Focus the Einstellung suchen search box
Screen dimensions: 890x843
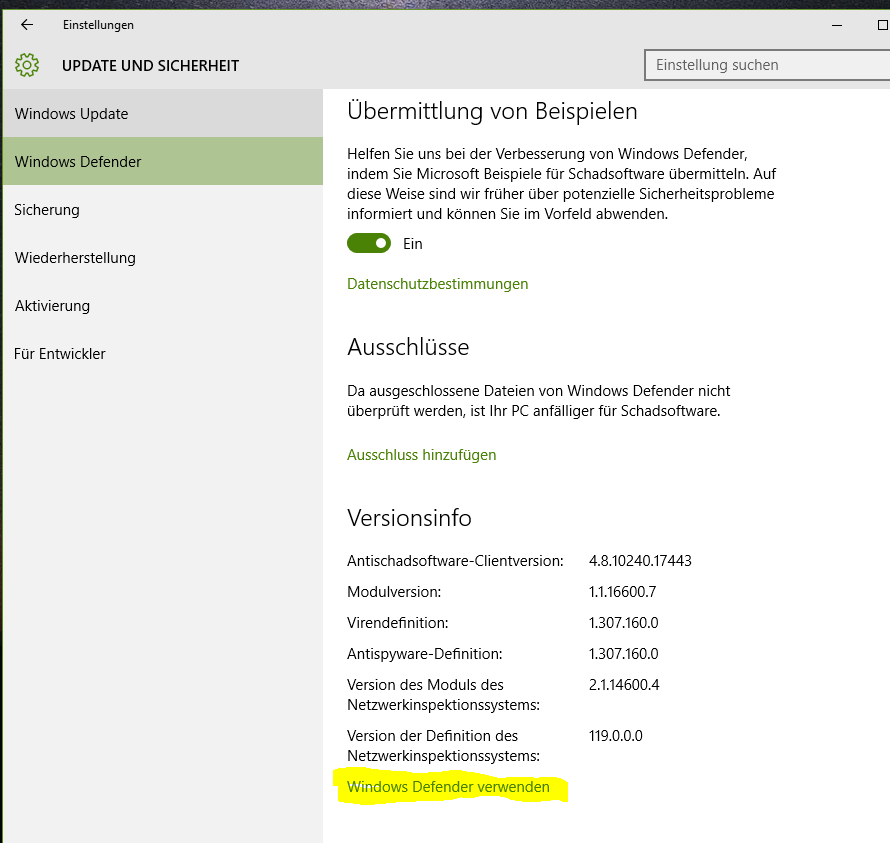point(767,65)
